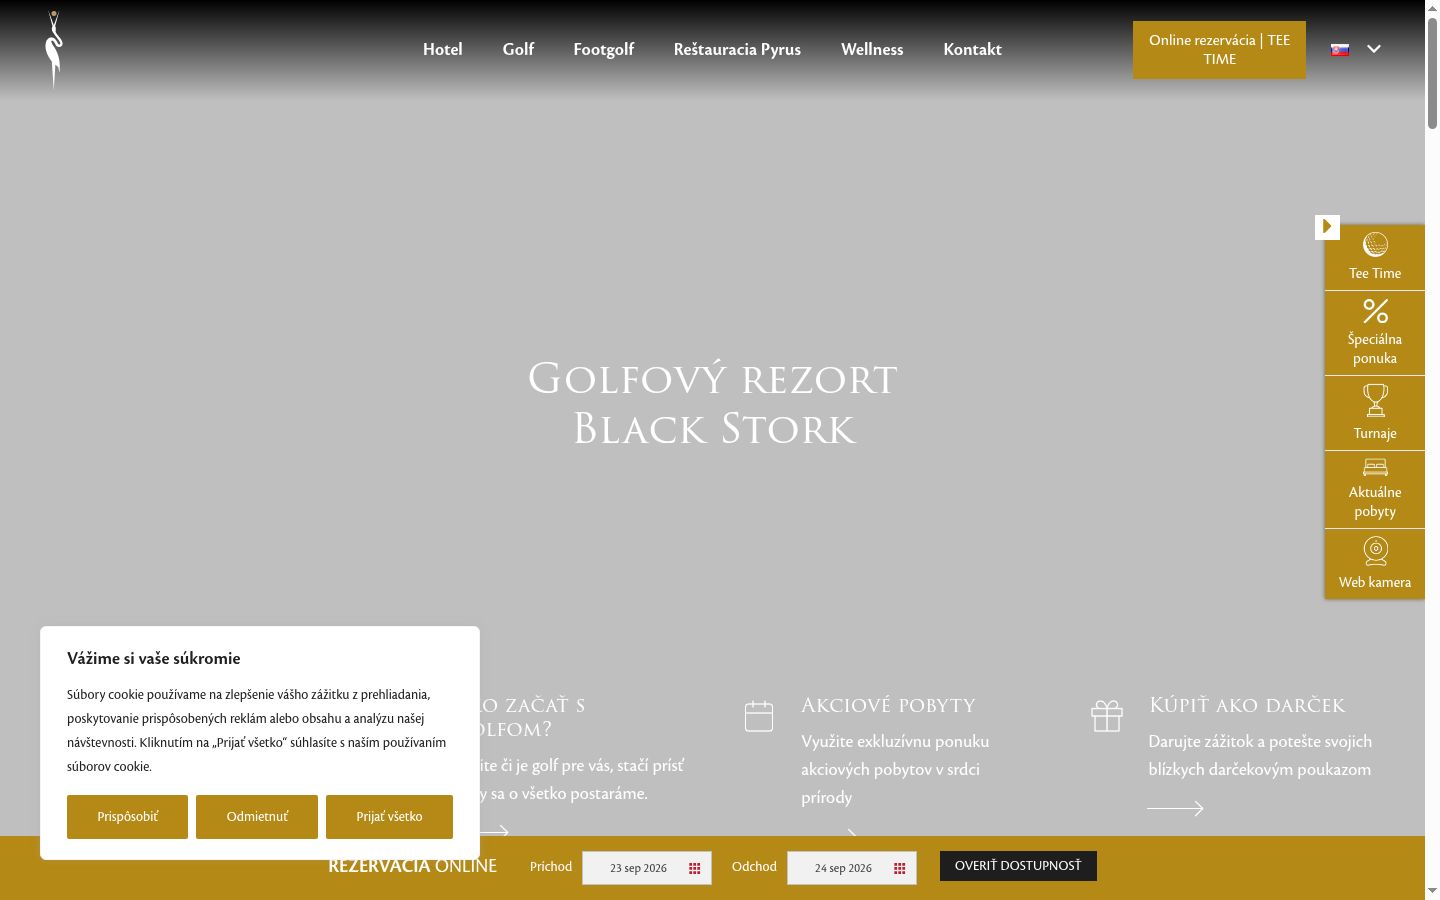The height and width of the screenshot is (900, 1440).
Task: Open the Odchod calendar picker icon
Action: pos(900,868)
